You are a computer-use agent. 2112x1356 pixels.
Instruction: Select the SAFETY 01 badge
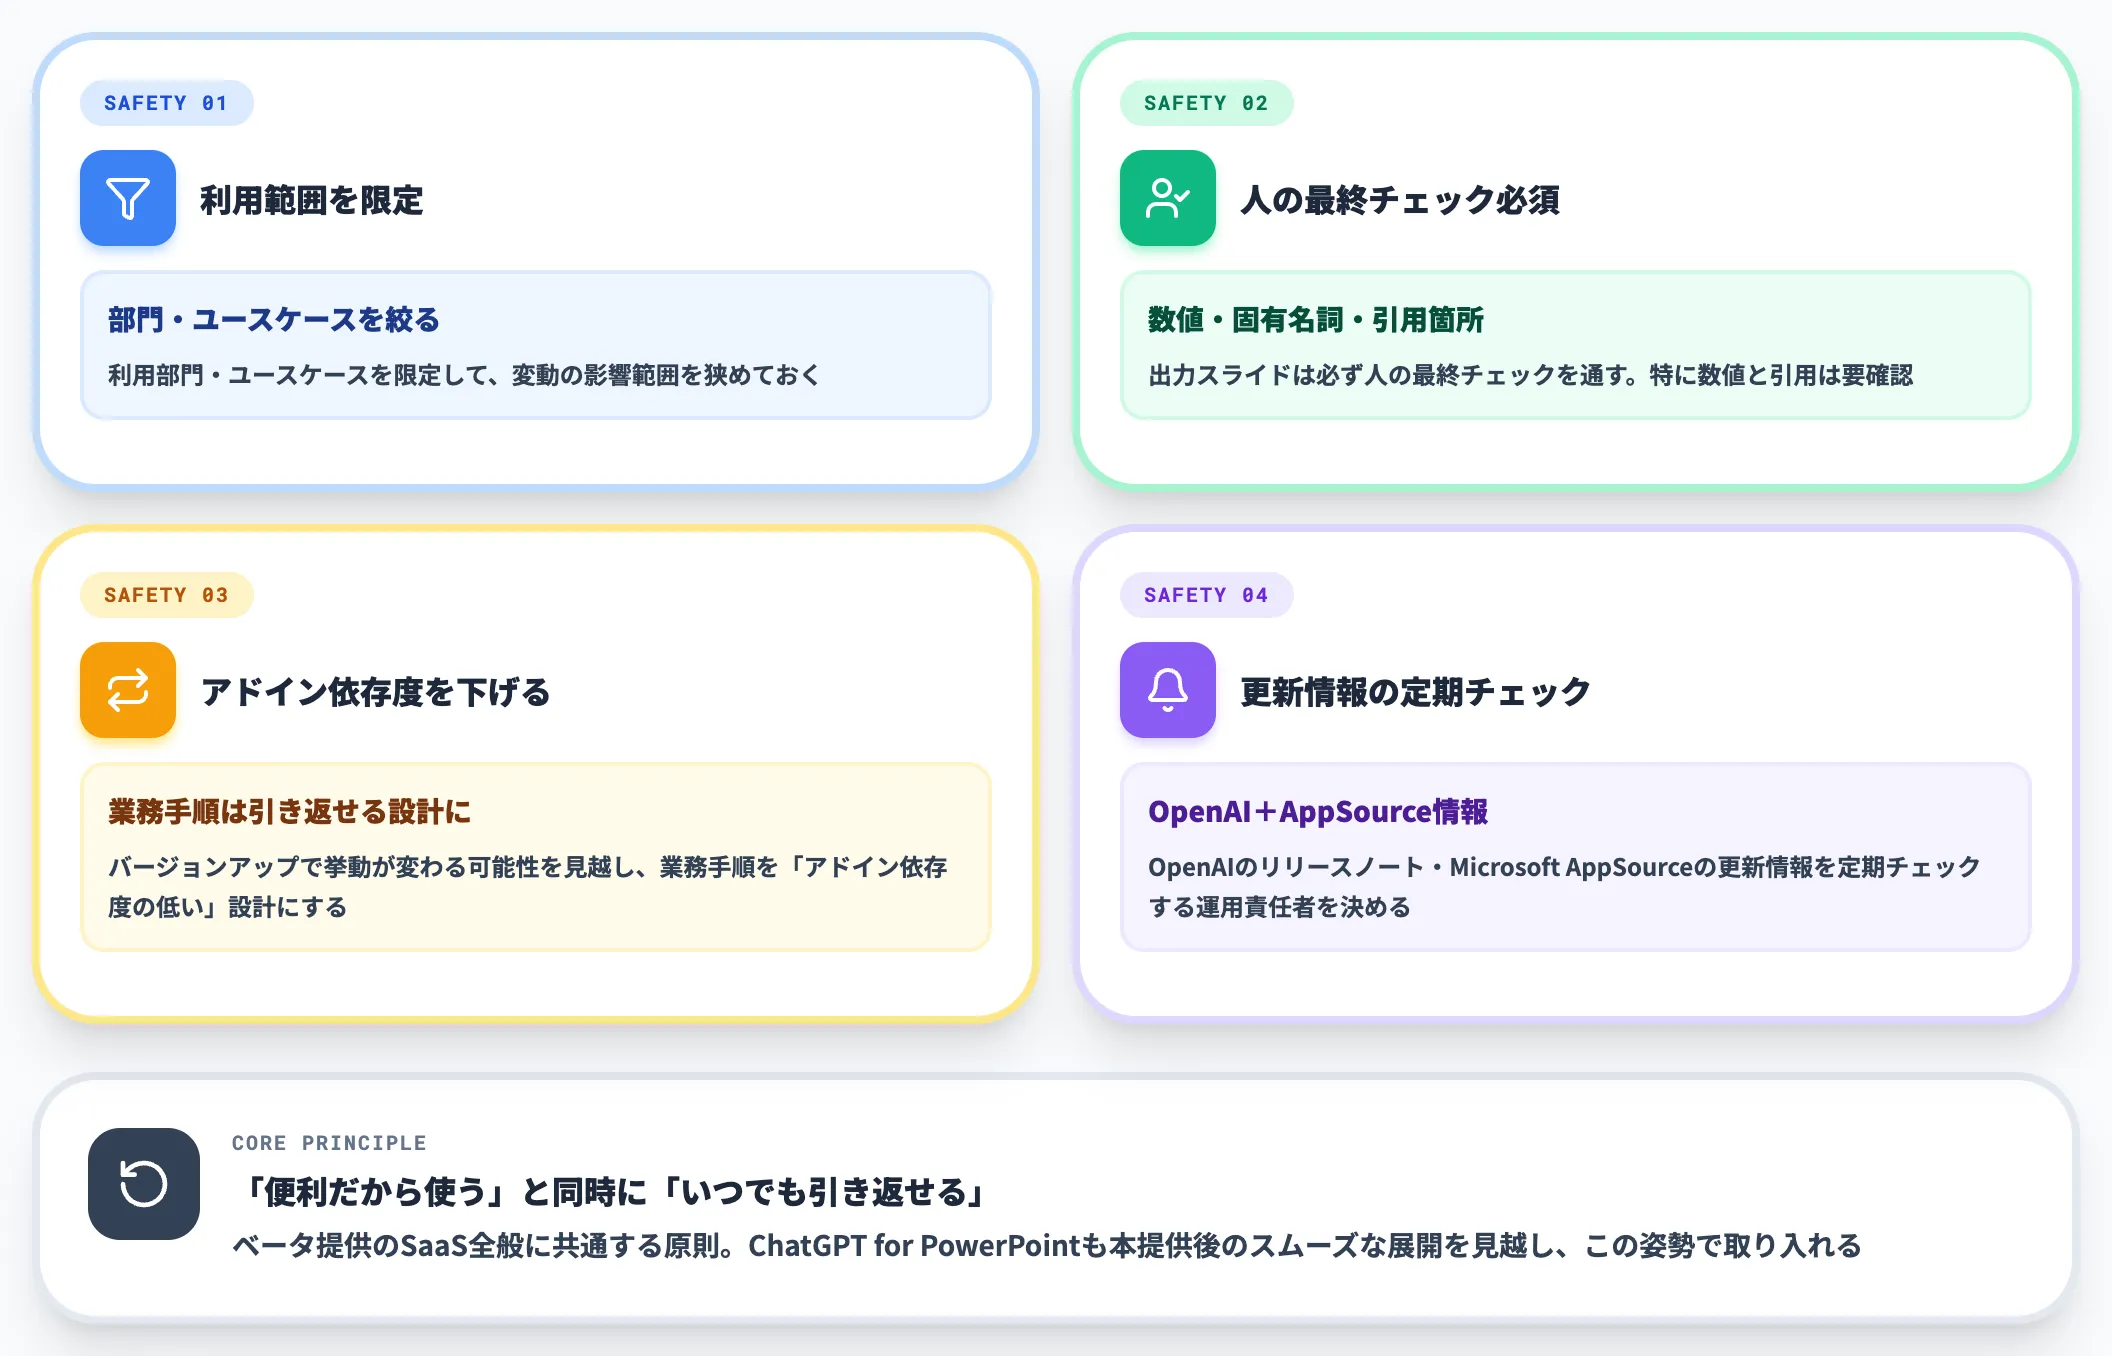tap(166, 103)
